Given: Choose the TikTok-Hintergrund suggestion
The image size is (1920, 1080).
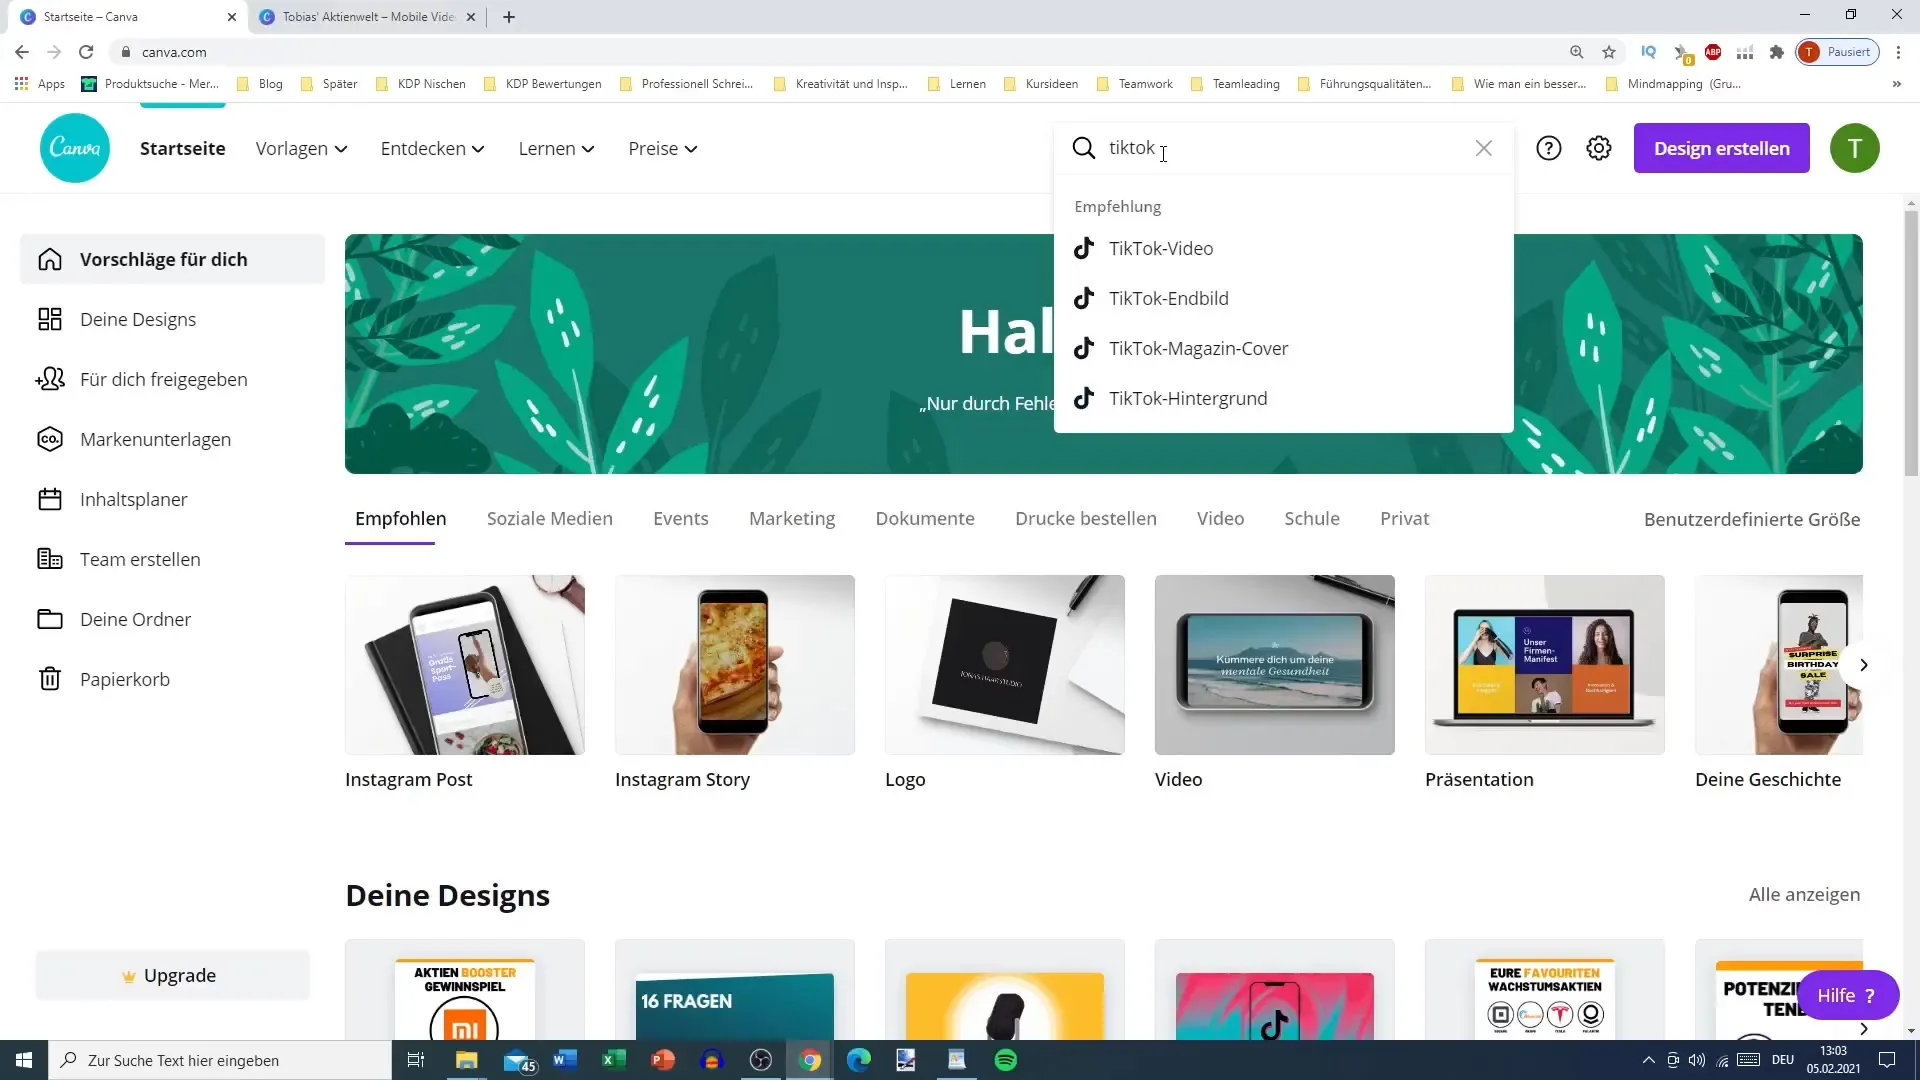Looking at the screenshot, I should point(1283,398).
